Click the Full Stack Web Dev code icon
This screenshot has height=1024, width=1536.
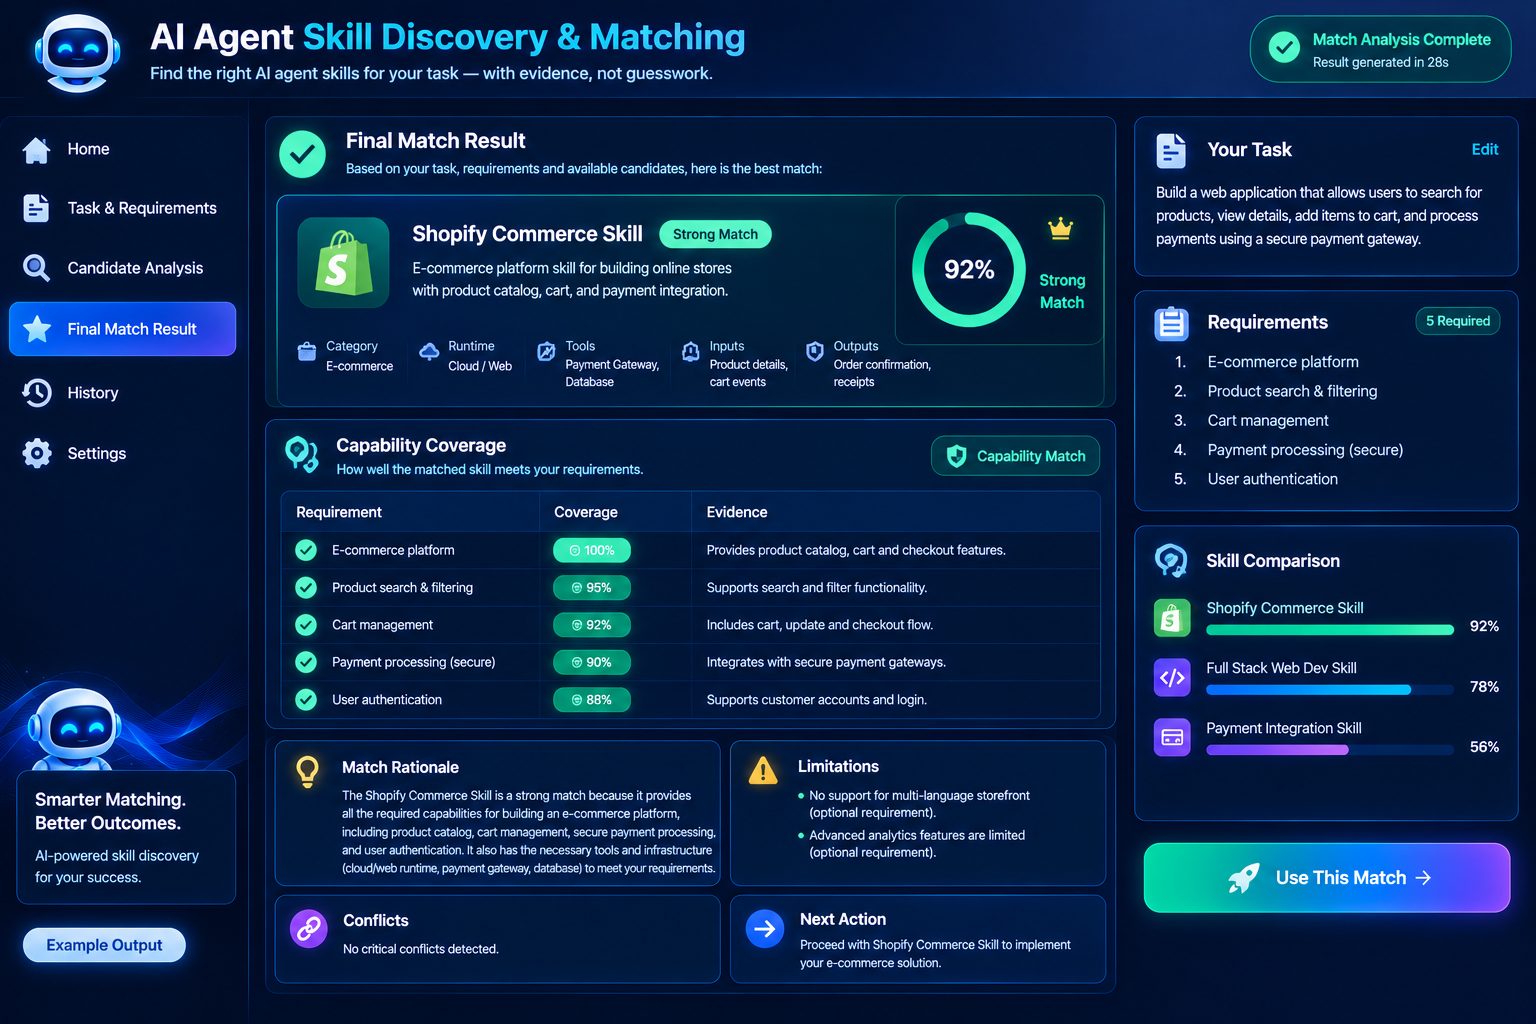pos(1172,678)
